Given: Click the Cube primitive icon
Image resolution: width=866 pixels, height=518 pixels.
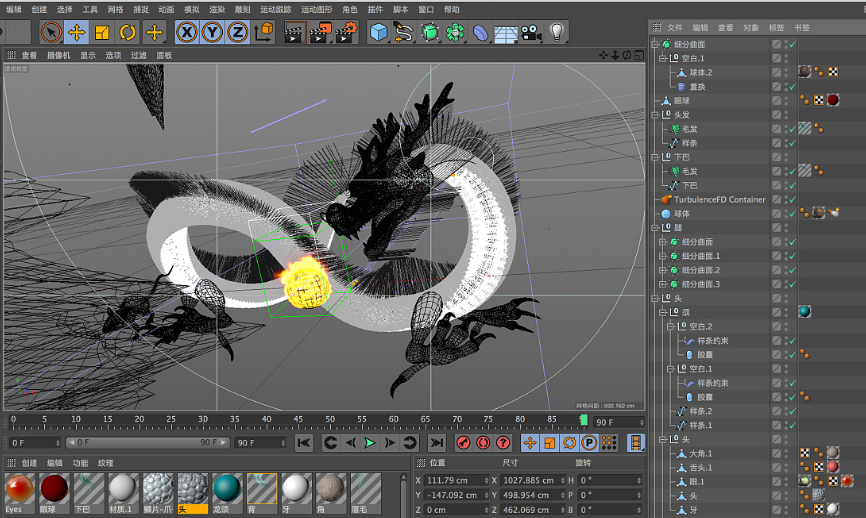Looking at the screenshot, I should [x=378, y=32].
